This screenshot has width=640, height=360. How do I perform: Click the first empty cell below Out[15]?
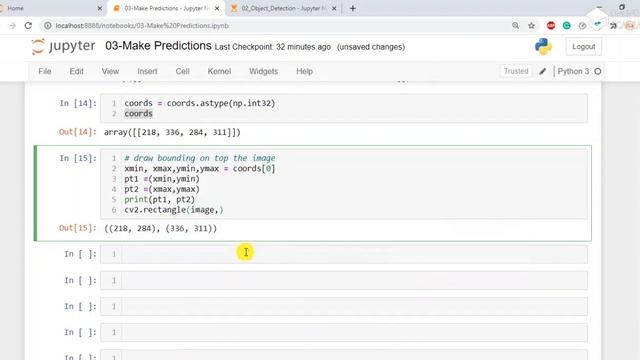click(x=344, y=254)
